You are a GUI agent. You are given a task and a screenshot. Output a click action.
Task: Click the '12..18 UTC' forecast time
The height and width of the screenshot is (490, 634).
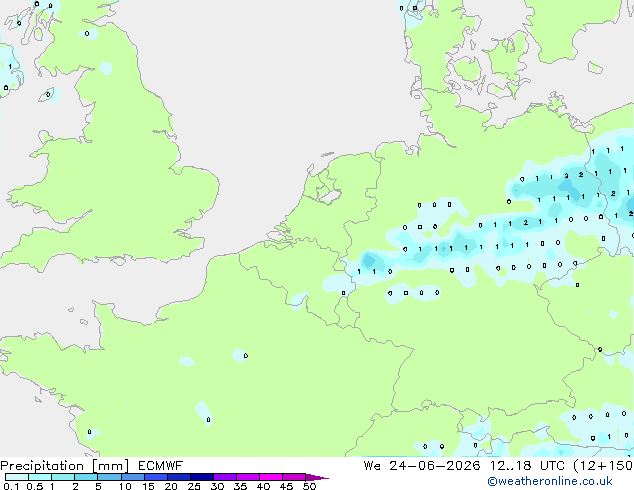[526, 466]
